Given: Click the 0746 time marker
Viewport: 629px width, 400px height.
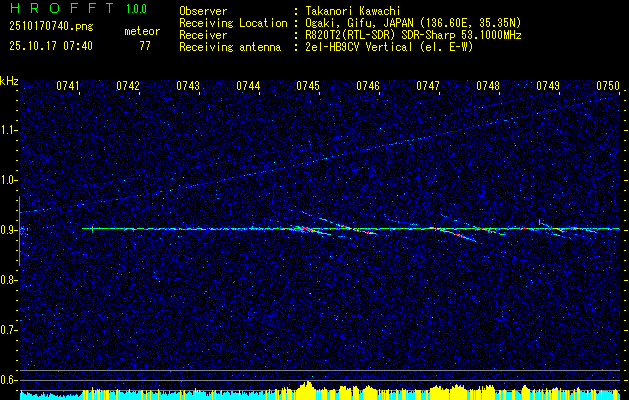Looking at the screenshot, I should pos(368,86).
